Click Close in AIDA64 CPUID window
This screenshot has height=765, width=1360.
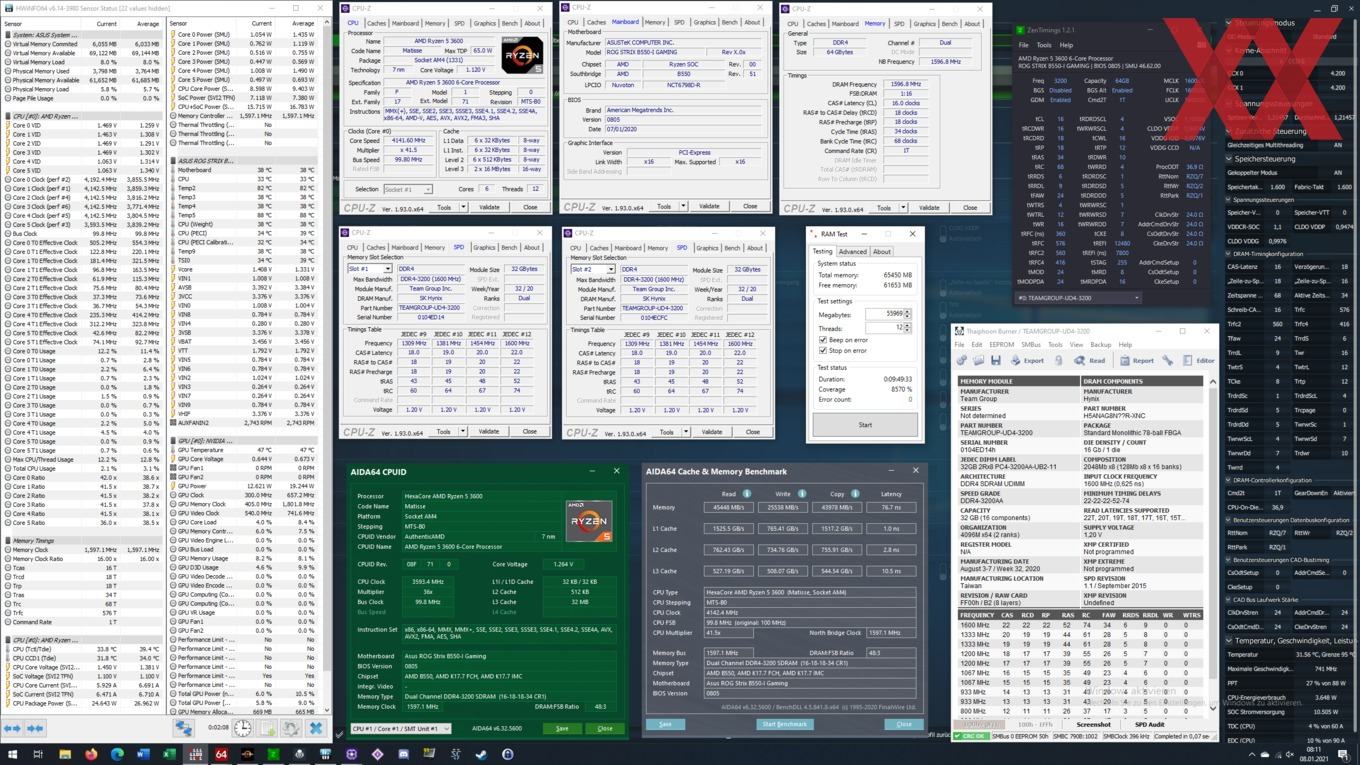point(604,728)
